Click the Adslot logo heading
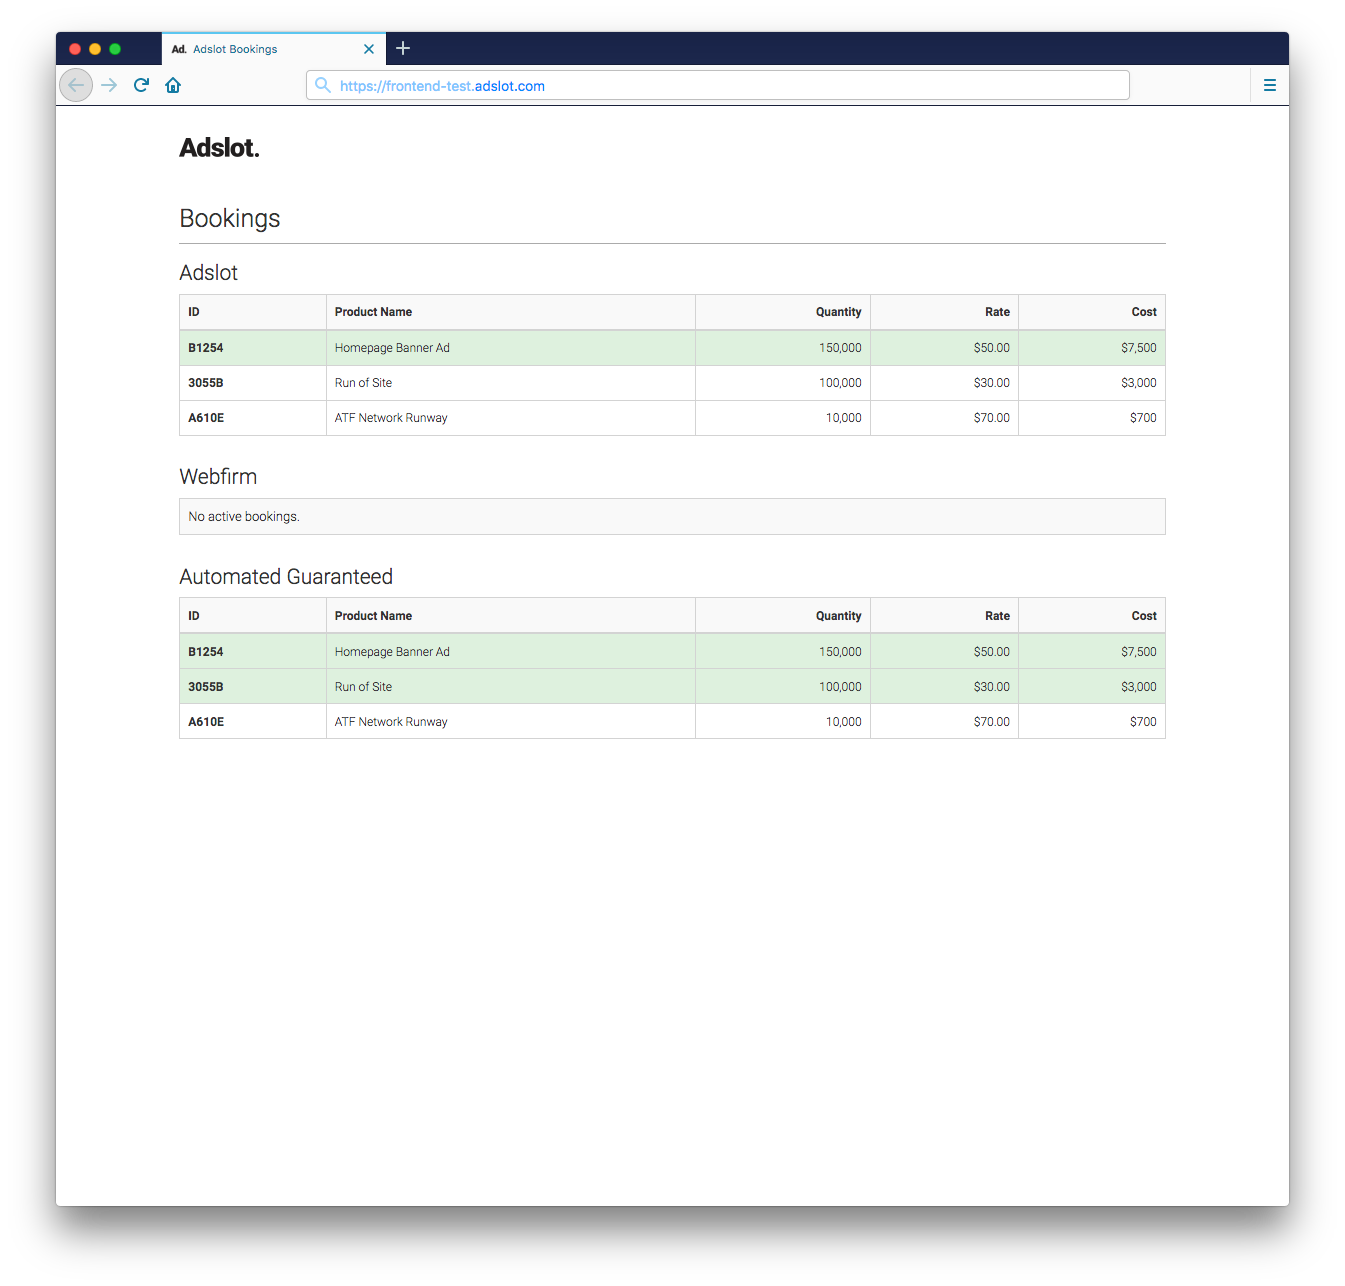The width and height of the screenshot is (1345, 1286). pos(219,147)
